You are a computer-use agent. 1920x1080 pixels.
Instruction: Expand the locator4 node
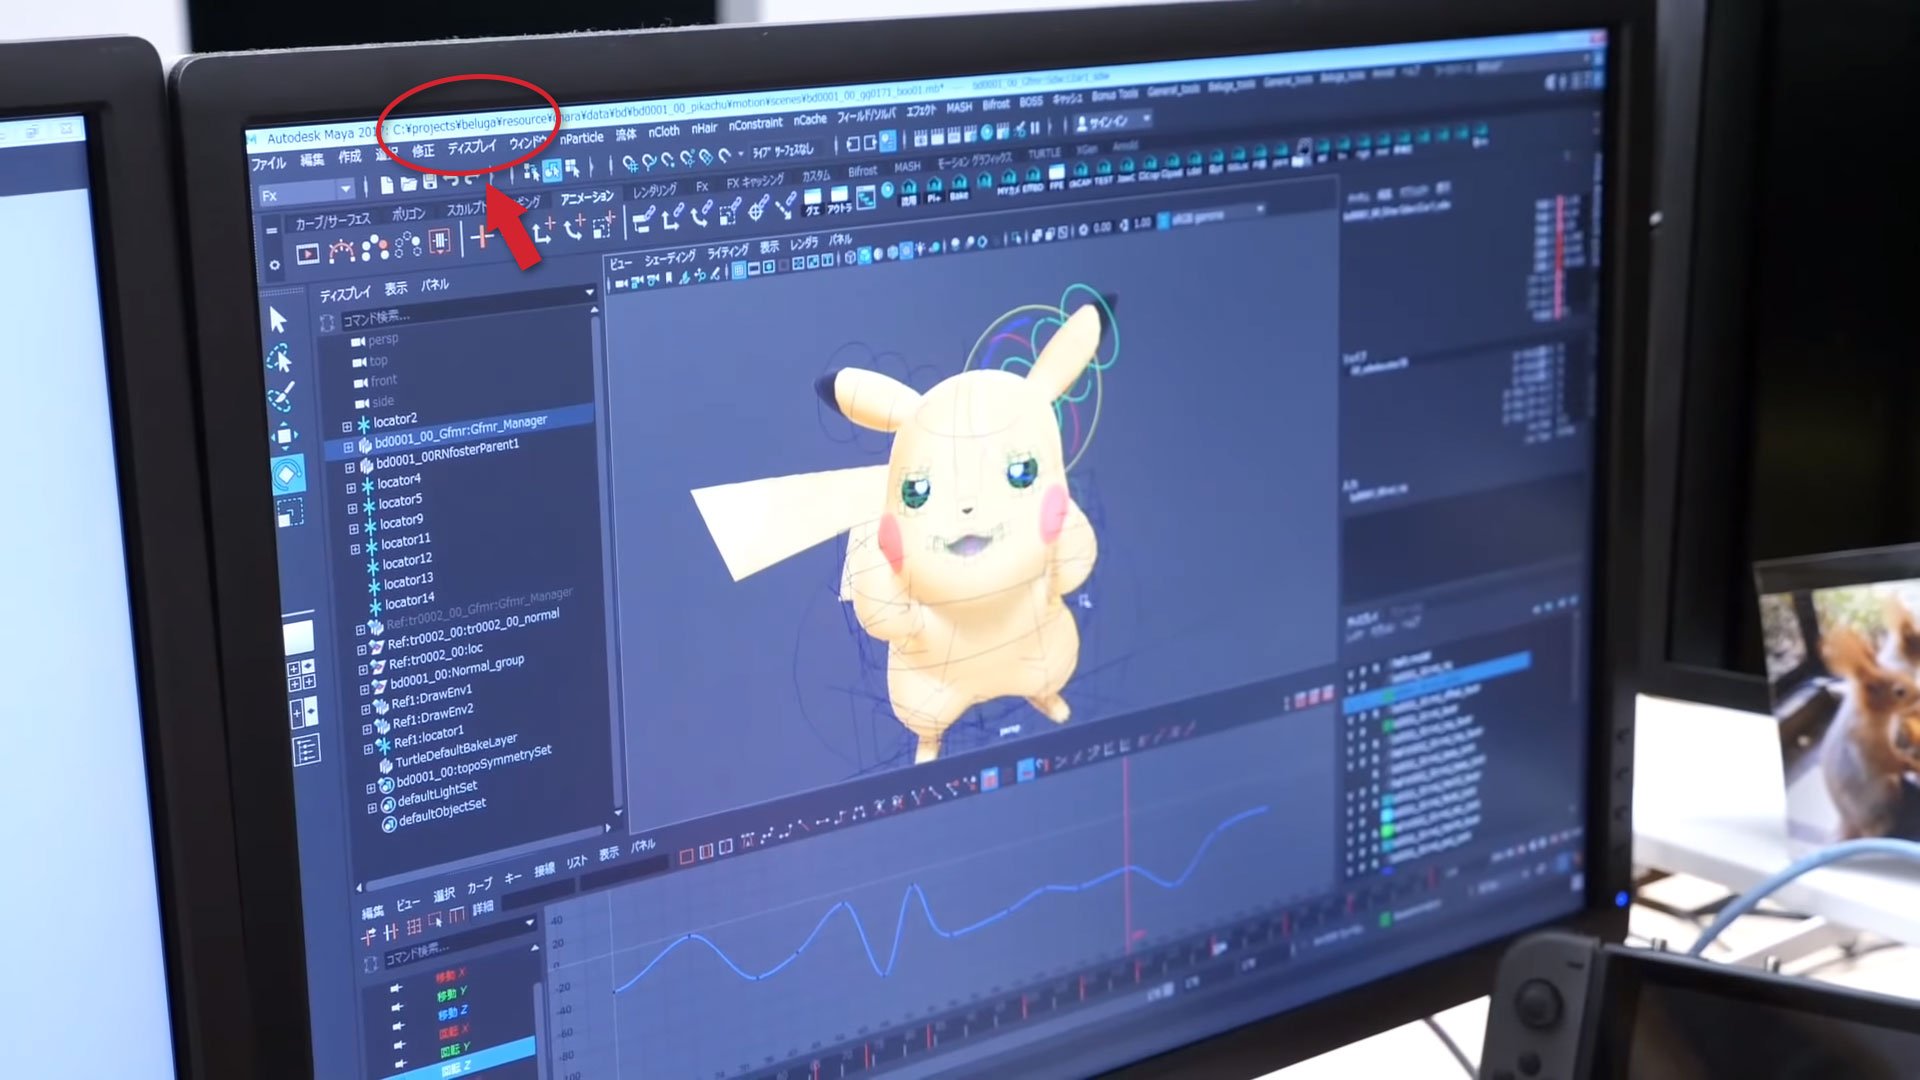[x=351, y=488]
